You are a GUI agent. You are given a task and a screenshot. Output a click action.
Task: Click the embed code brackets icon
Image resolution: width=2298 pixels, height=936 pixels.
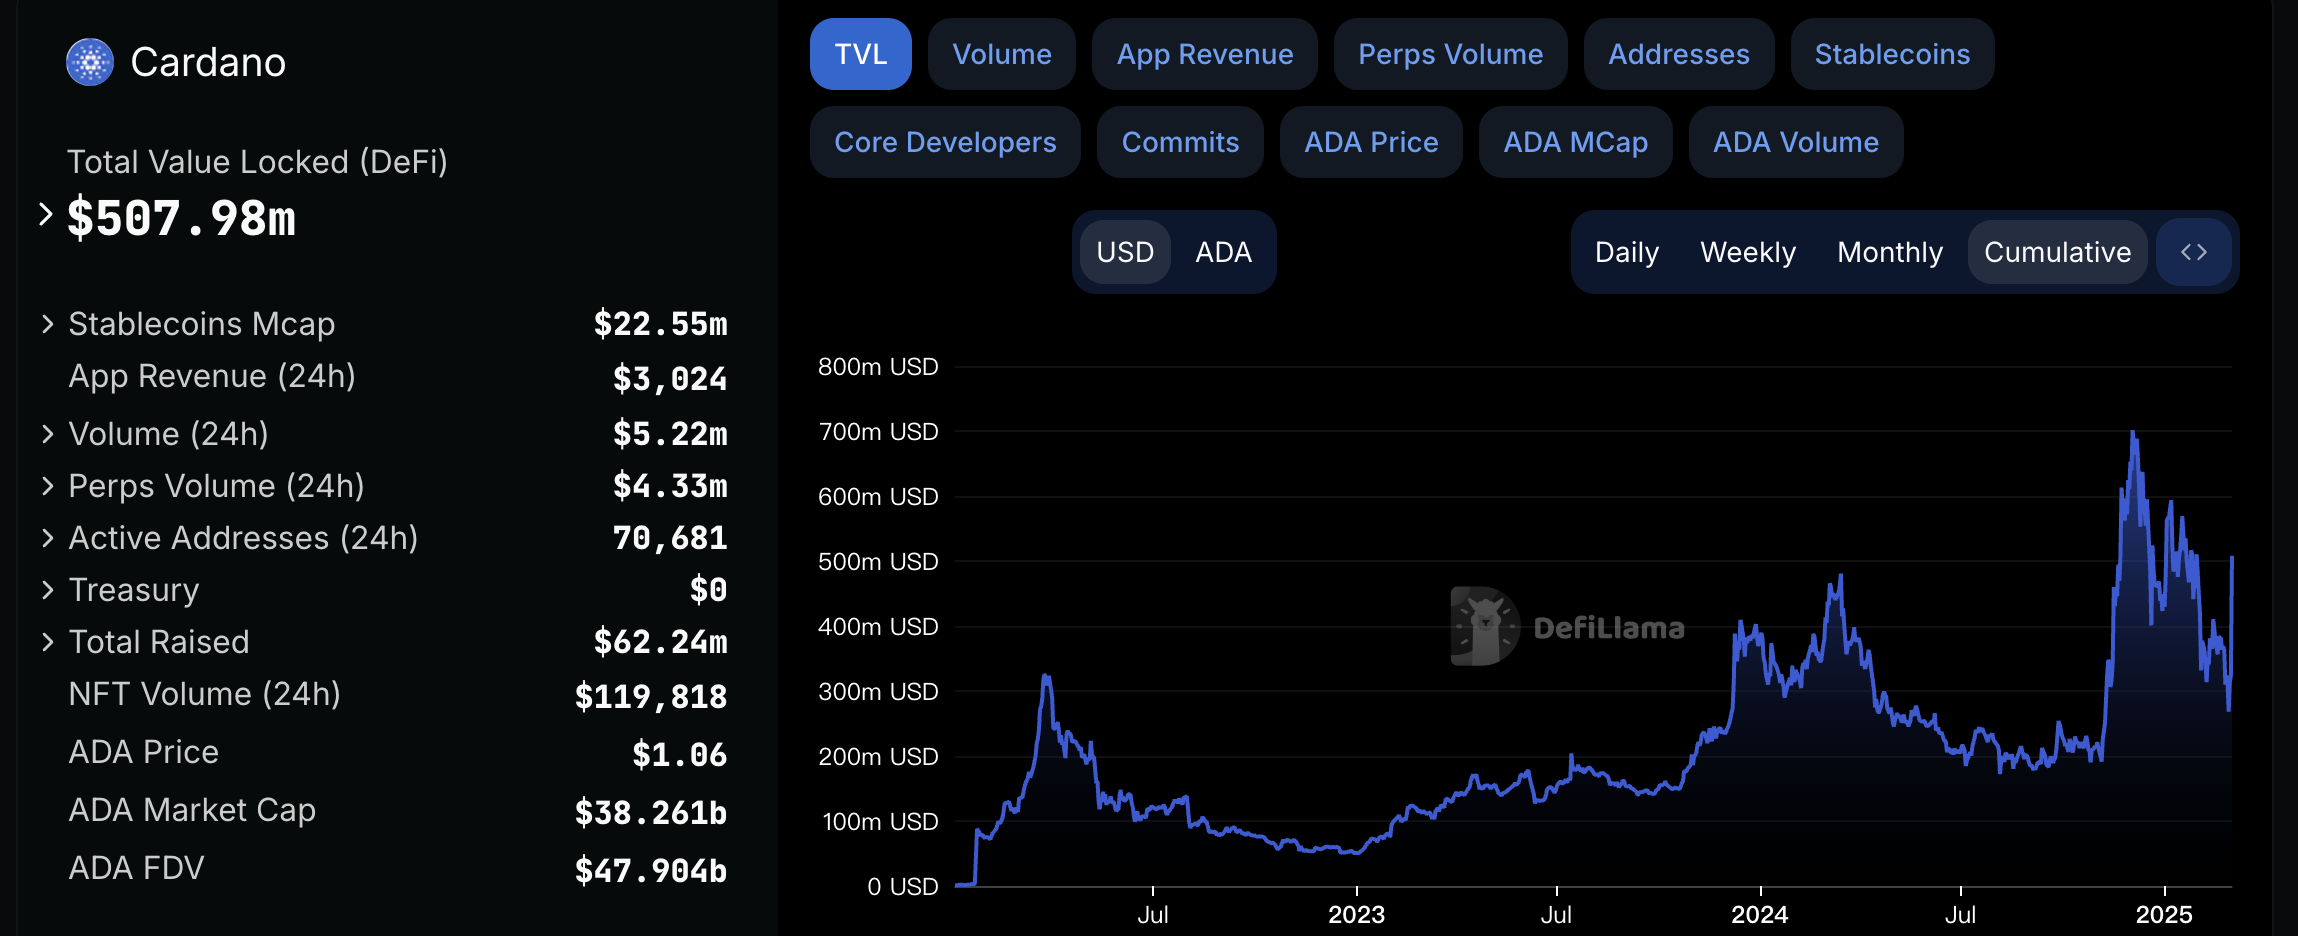tap(2193, 252)
